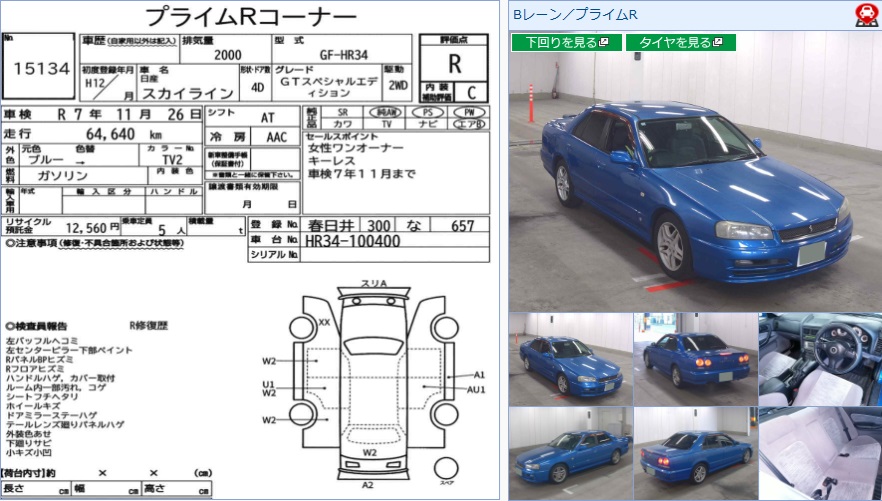The height and width of the screenshot is (501, 882).
Task: Click the XX mark on car diagram
Action: [x=324, y=322]
